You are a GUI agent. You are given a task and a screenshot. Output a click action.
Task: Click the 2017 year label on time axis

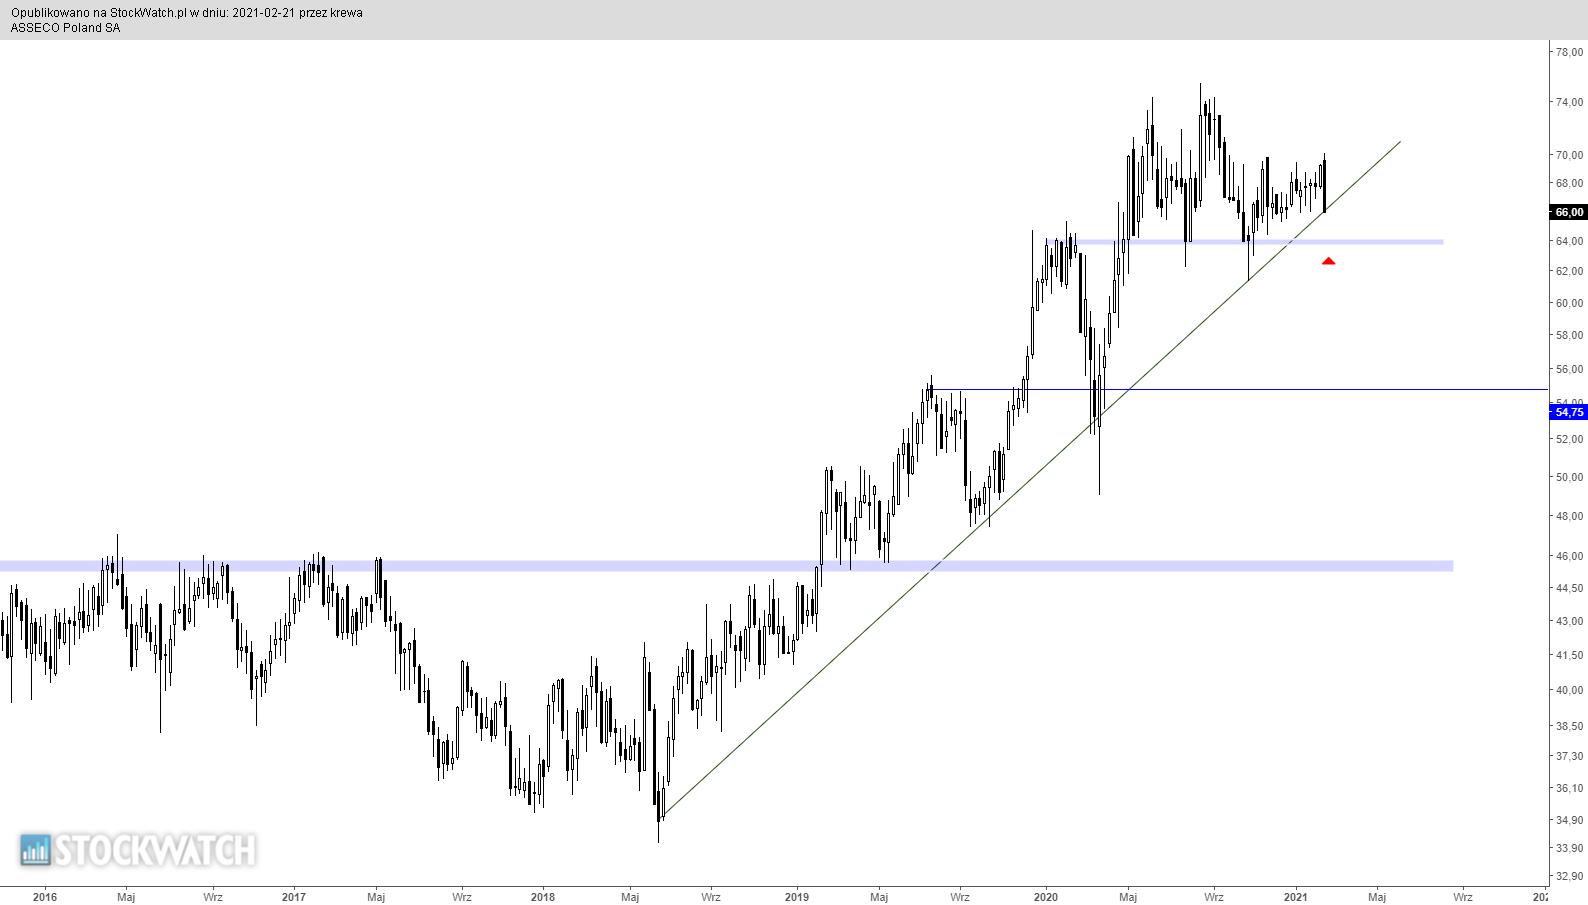(x=294, y=897)
